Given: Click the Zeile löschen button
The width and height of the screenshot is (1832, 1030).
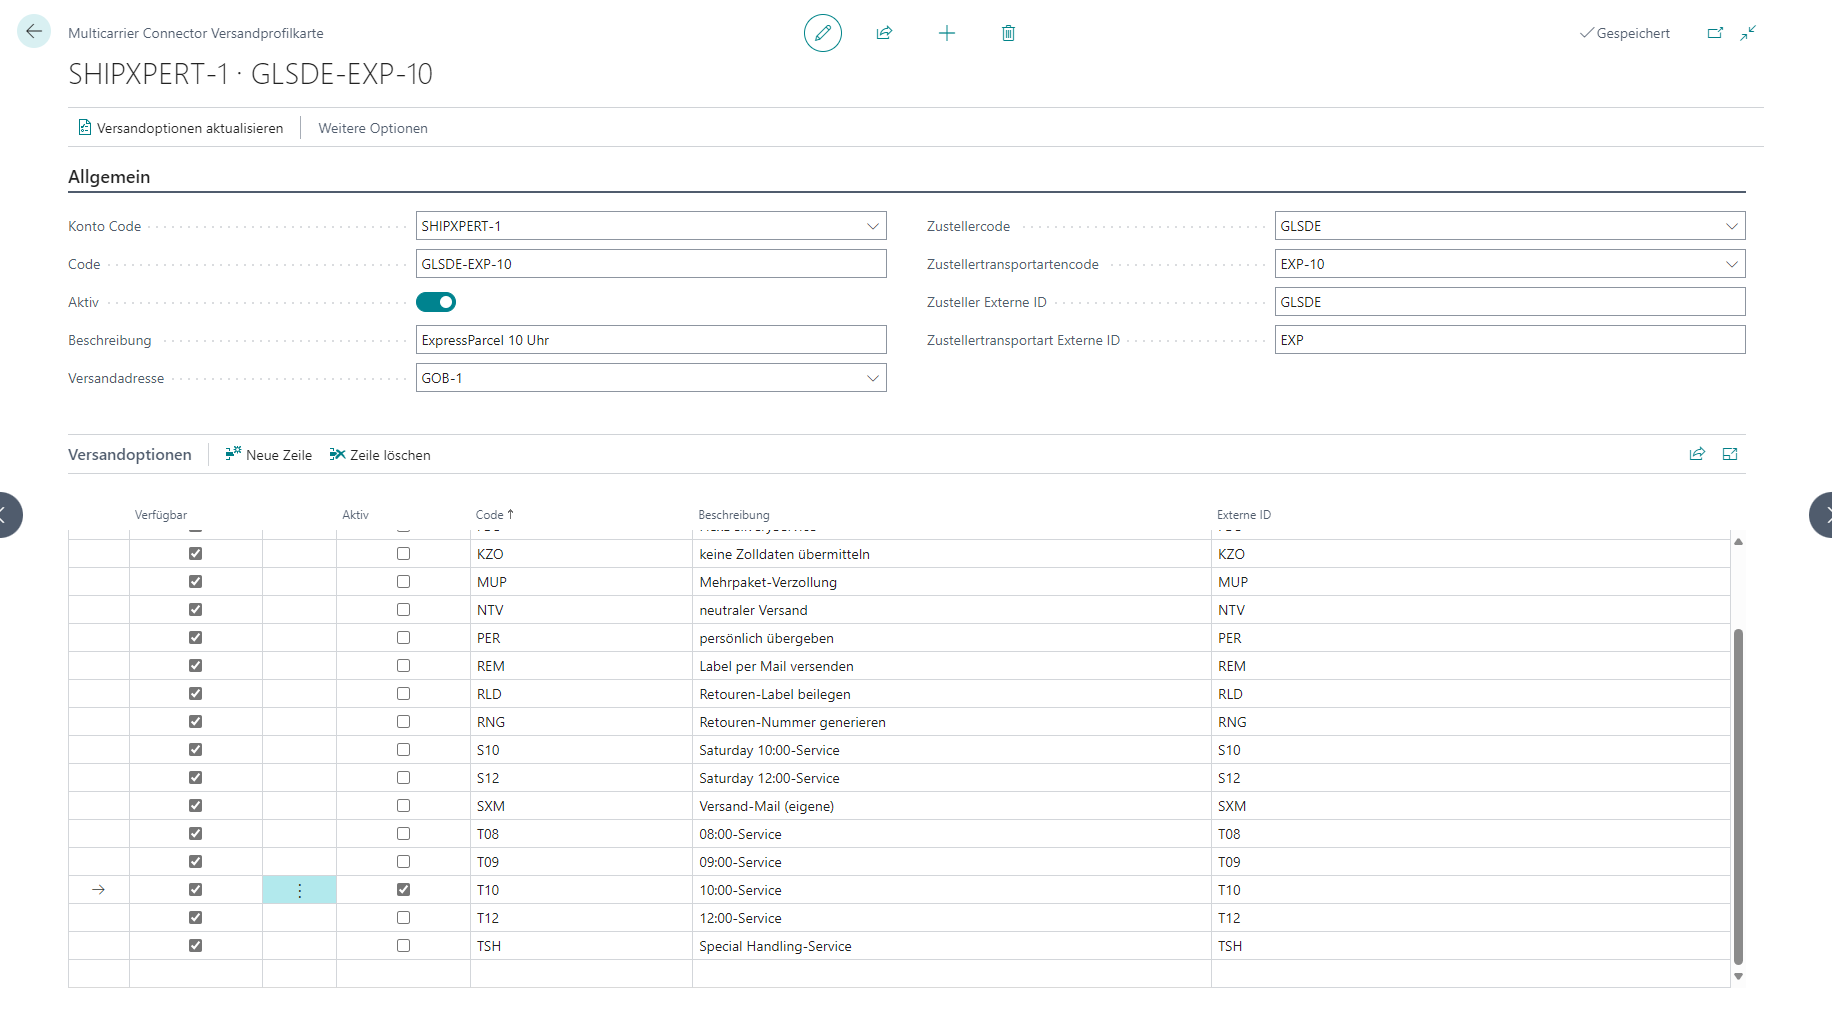Looking at the screenshot, I should point(380,455).
